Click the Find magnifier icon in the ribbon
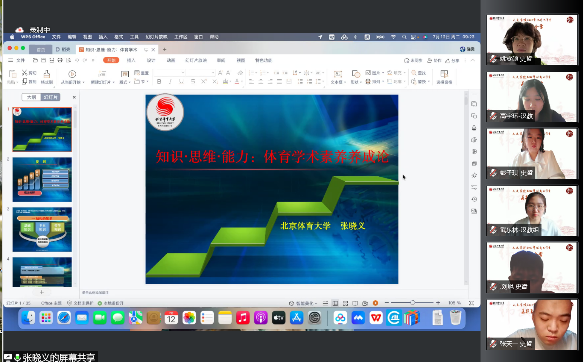Image resolution: width=584 pixels, height=362 pixels. (x=414, y=73)
